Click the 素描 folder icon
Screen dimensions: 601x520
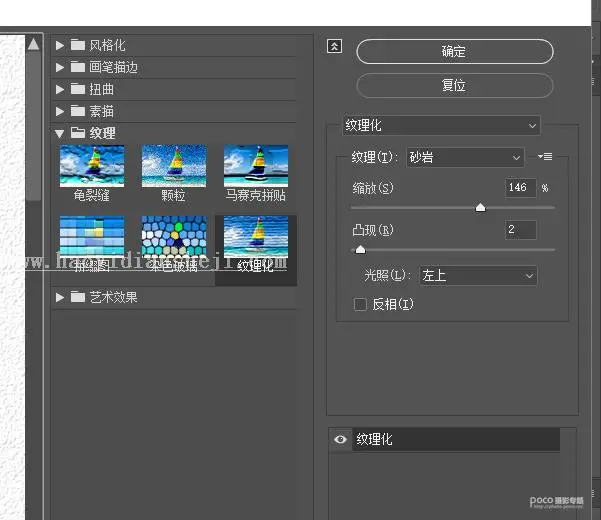point(78,111)
